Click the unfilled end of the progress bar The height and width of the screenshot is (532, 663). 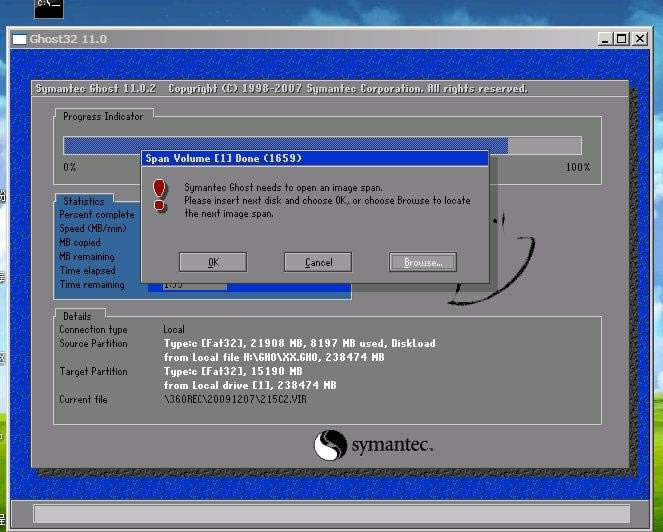545,145
